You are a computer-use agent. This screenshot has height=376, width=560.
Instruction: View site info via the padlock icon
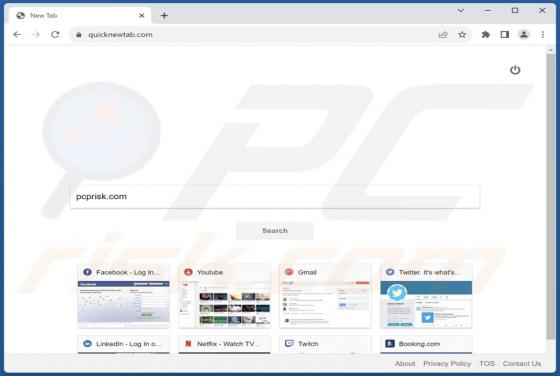[79, 35]
